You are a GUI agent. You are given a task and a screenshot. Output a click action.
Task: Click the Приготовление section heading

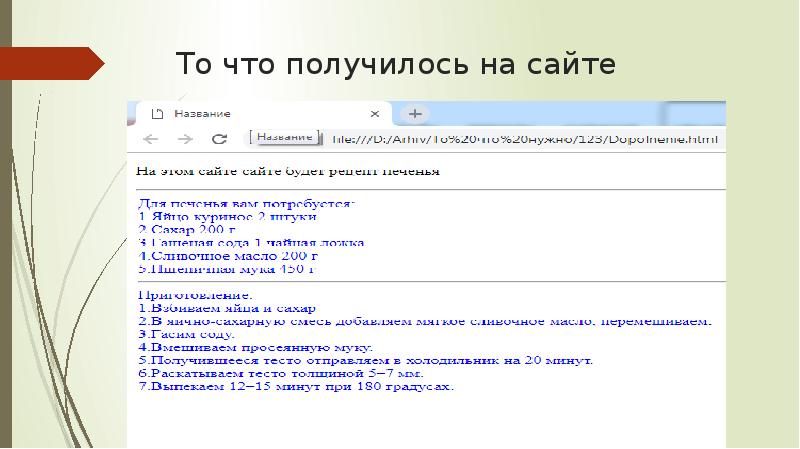[195, 296]
